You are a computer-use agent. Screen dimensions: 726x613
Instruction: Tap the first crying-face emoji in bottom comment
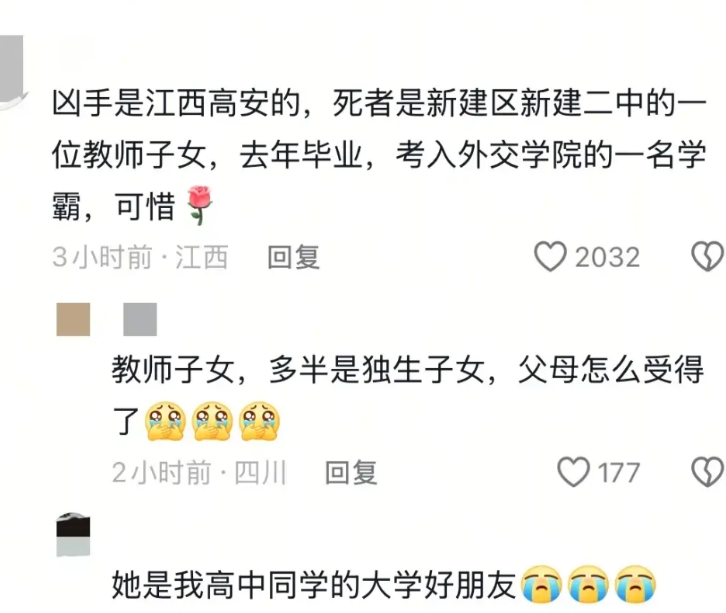pyautogui.click(x=542, y=584)
